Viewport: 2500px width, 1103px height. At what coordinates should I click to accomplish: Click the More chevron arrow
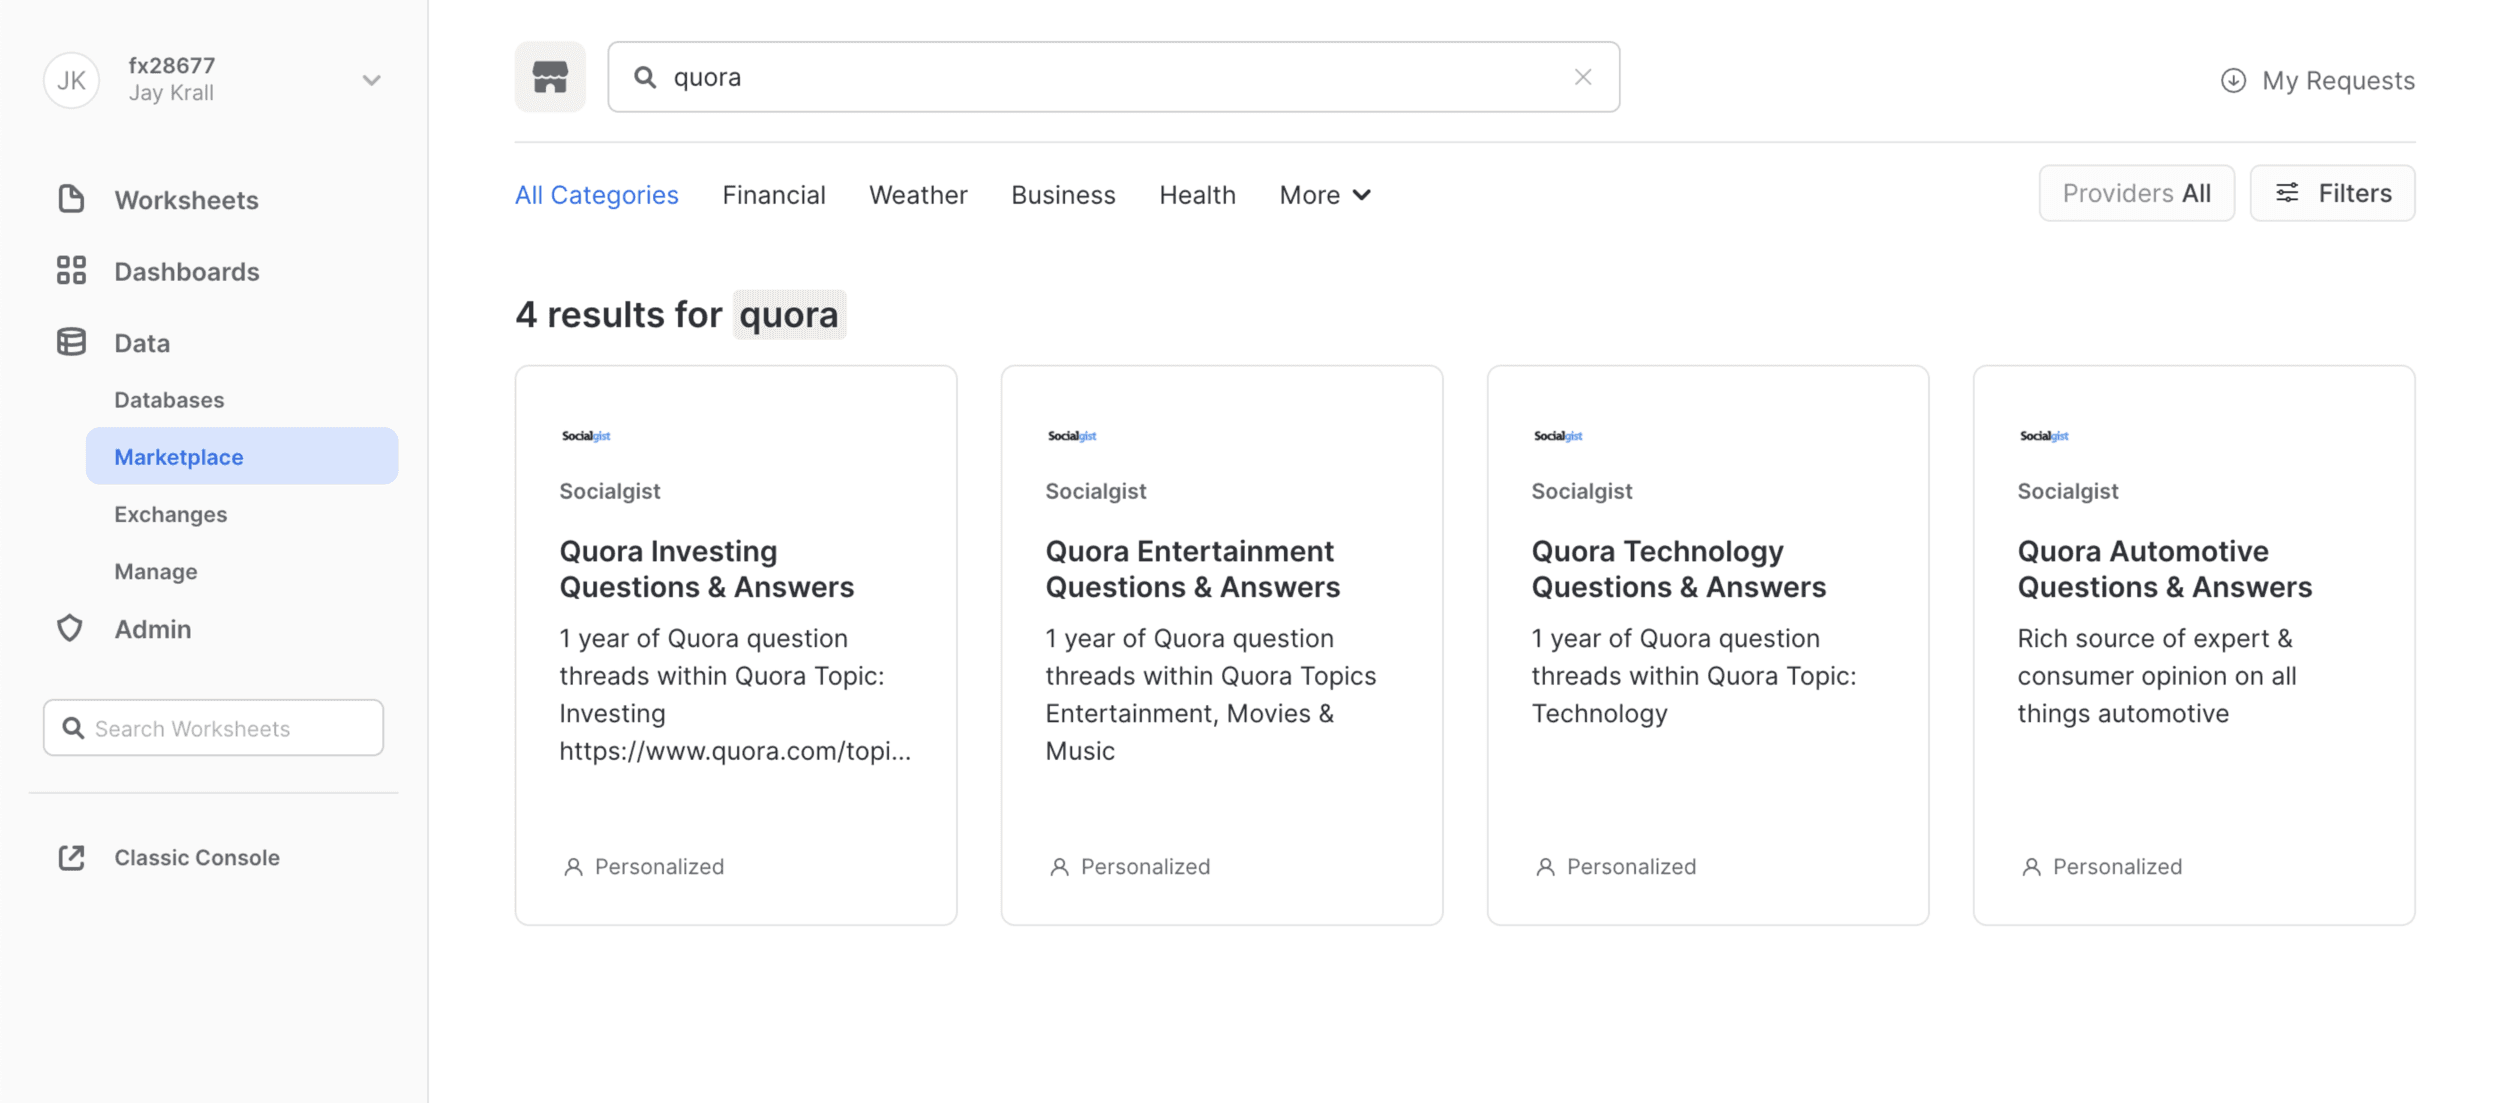[1361, 195]
